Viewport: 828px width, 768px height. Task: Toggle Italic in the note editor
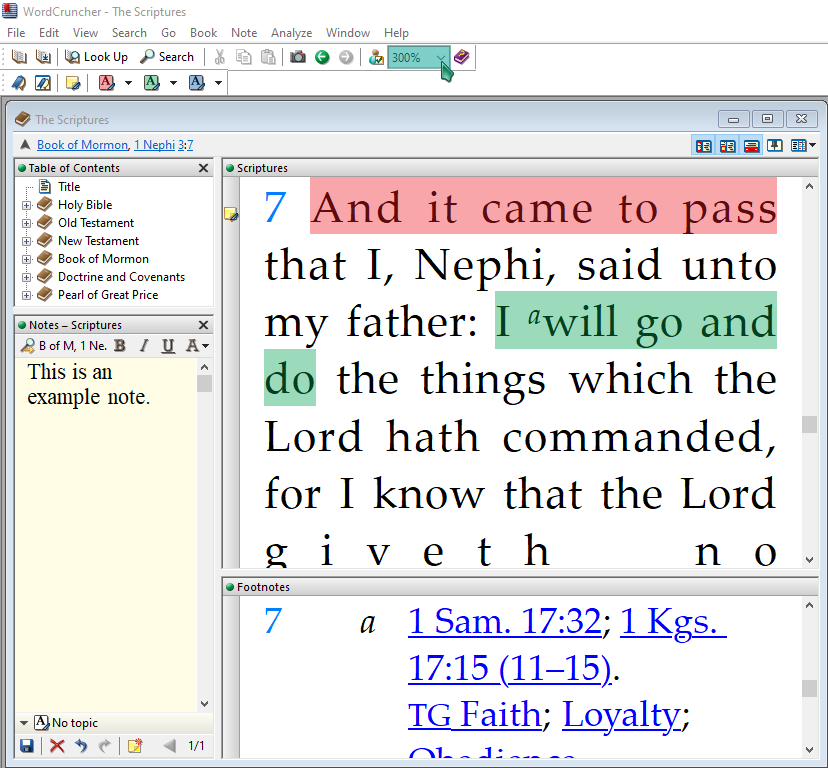point(144,345)
